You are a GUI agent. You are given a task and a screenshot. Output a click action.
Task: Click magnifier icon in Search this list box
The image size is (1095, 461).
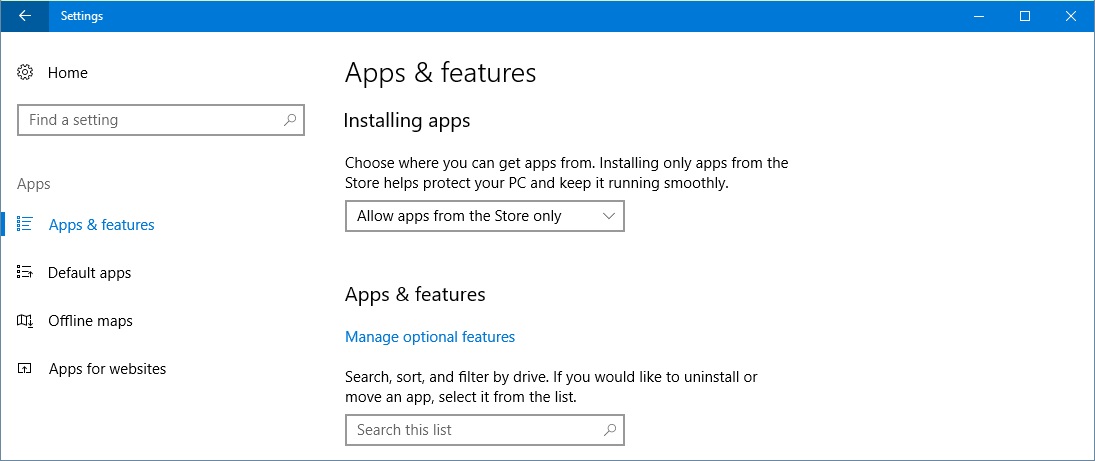tap(610, 430)
